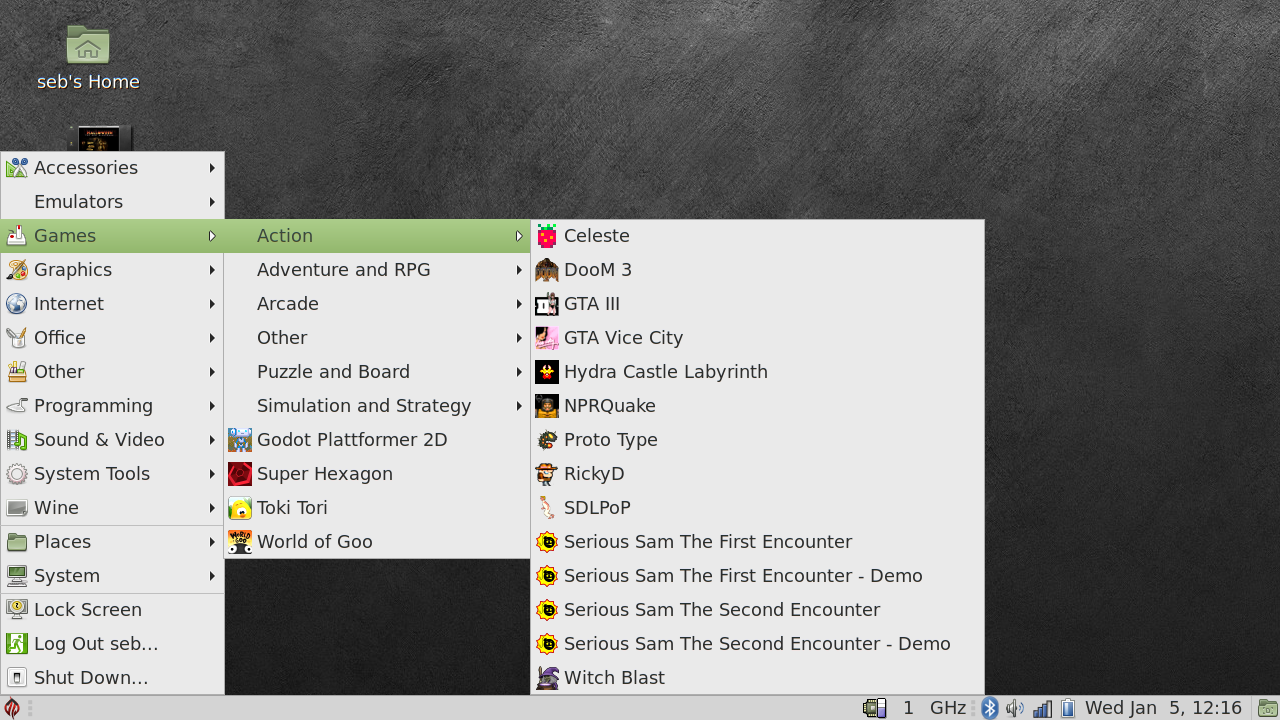This screenshot has width=1280, height=720.
Task: Expand the Puzzle and Board submenu
Action: tap(333, 372)
